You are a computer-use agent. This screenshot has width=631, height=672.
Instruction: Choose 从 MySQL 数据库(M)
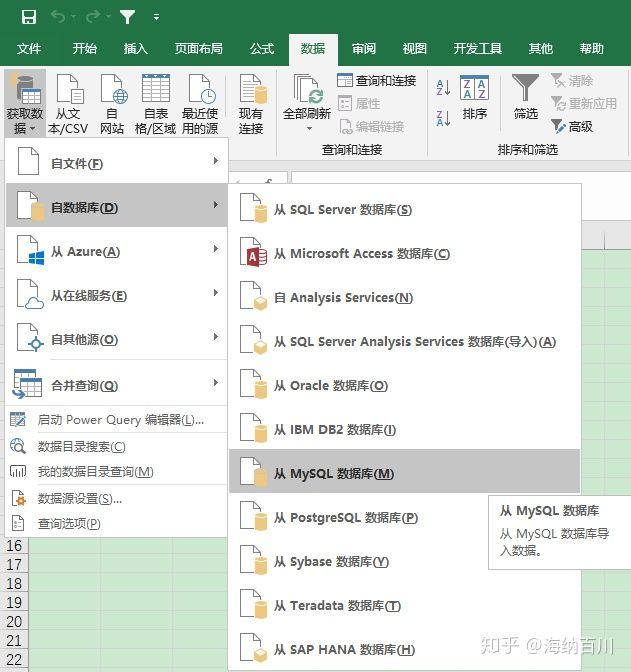tap(404, 471)
